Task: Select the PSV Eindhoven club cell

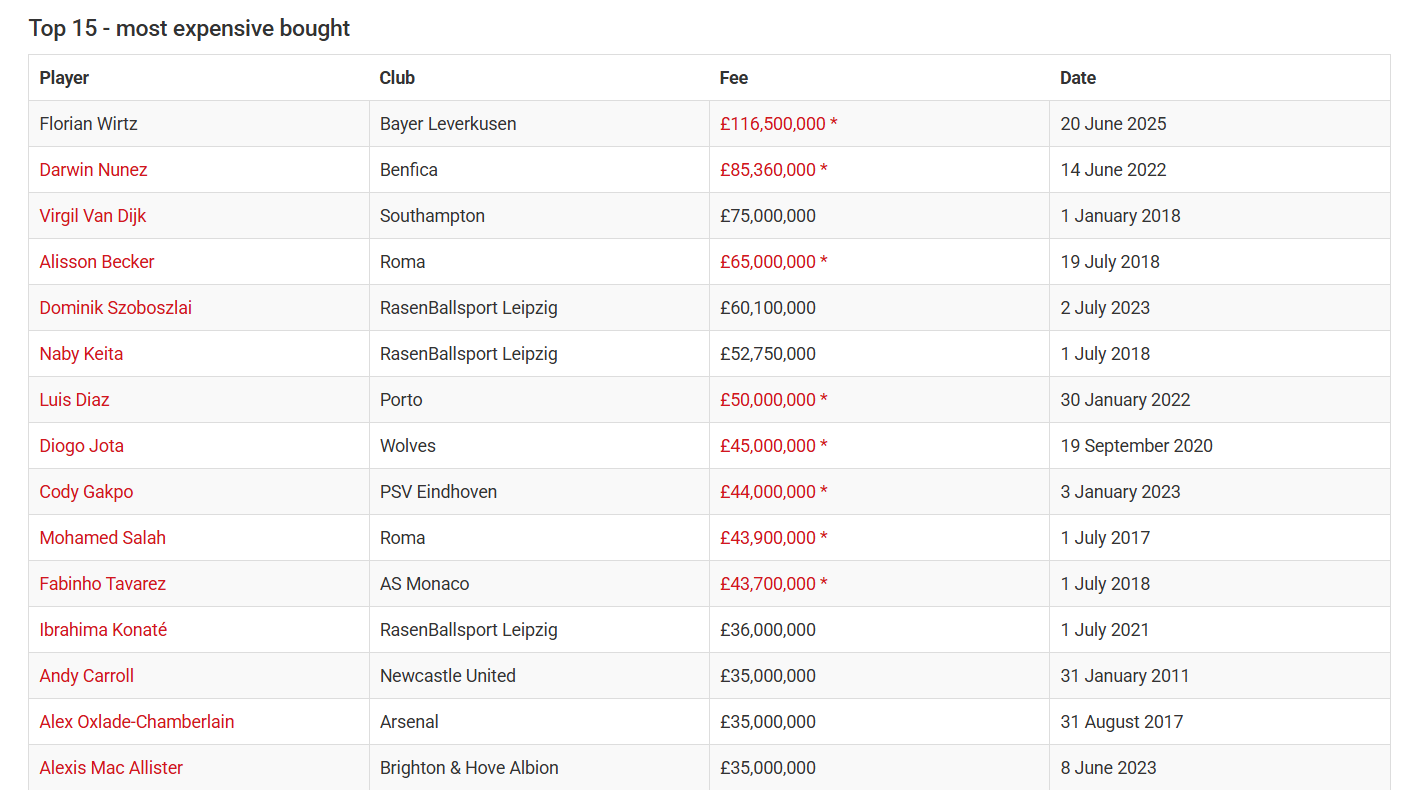Action: [539, 492]
